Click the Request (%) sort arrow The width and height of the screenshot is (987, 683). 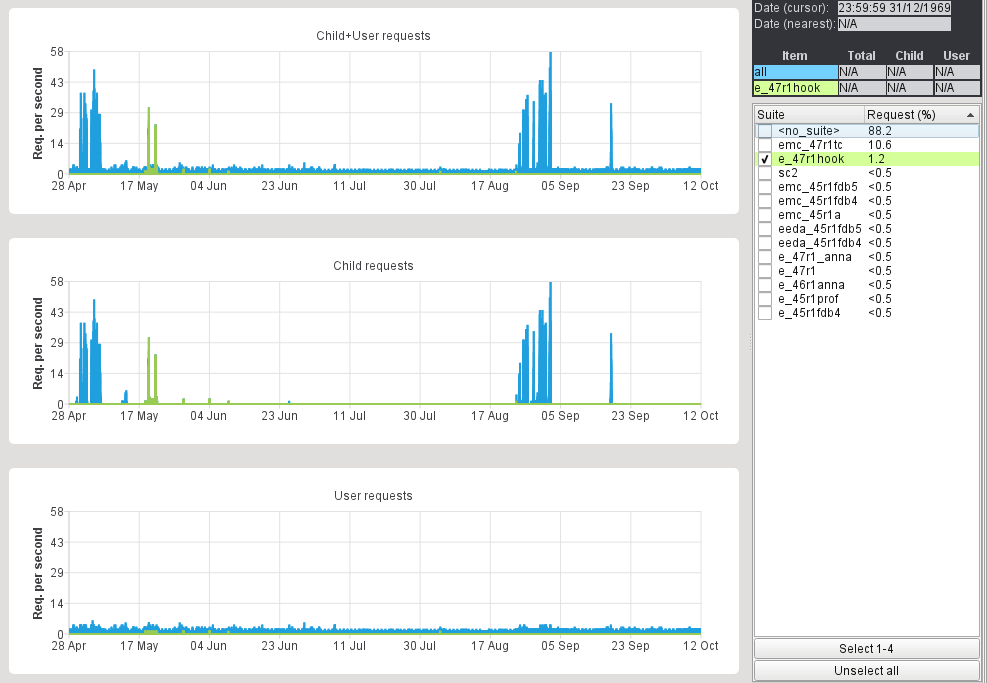click(x=969, y=115)
